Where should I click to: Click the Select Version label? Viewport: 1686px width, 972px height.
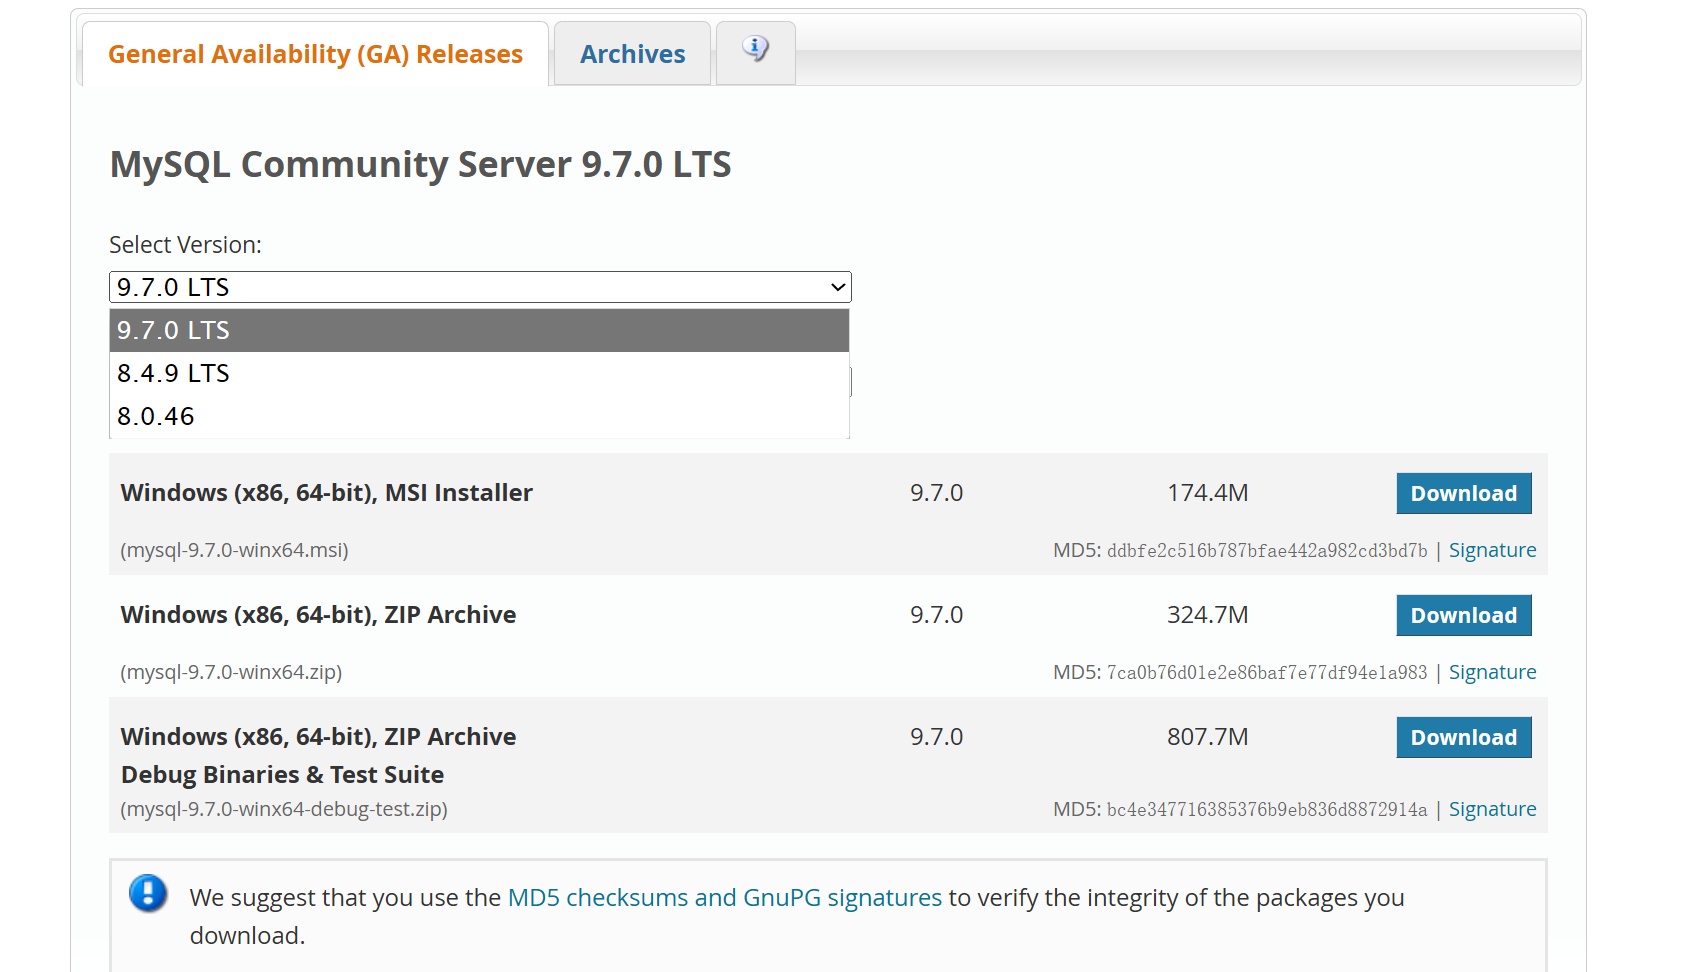(185, 245)
